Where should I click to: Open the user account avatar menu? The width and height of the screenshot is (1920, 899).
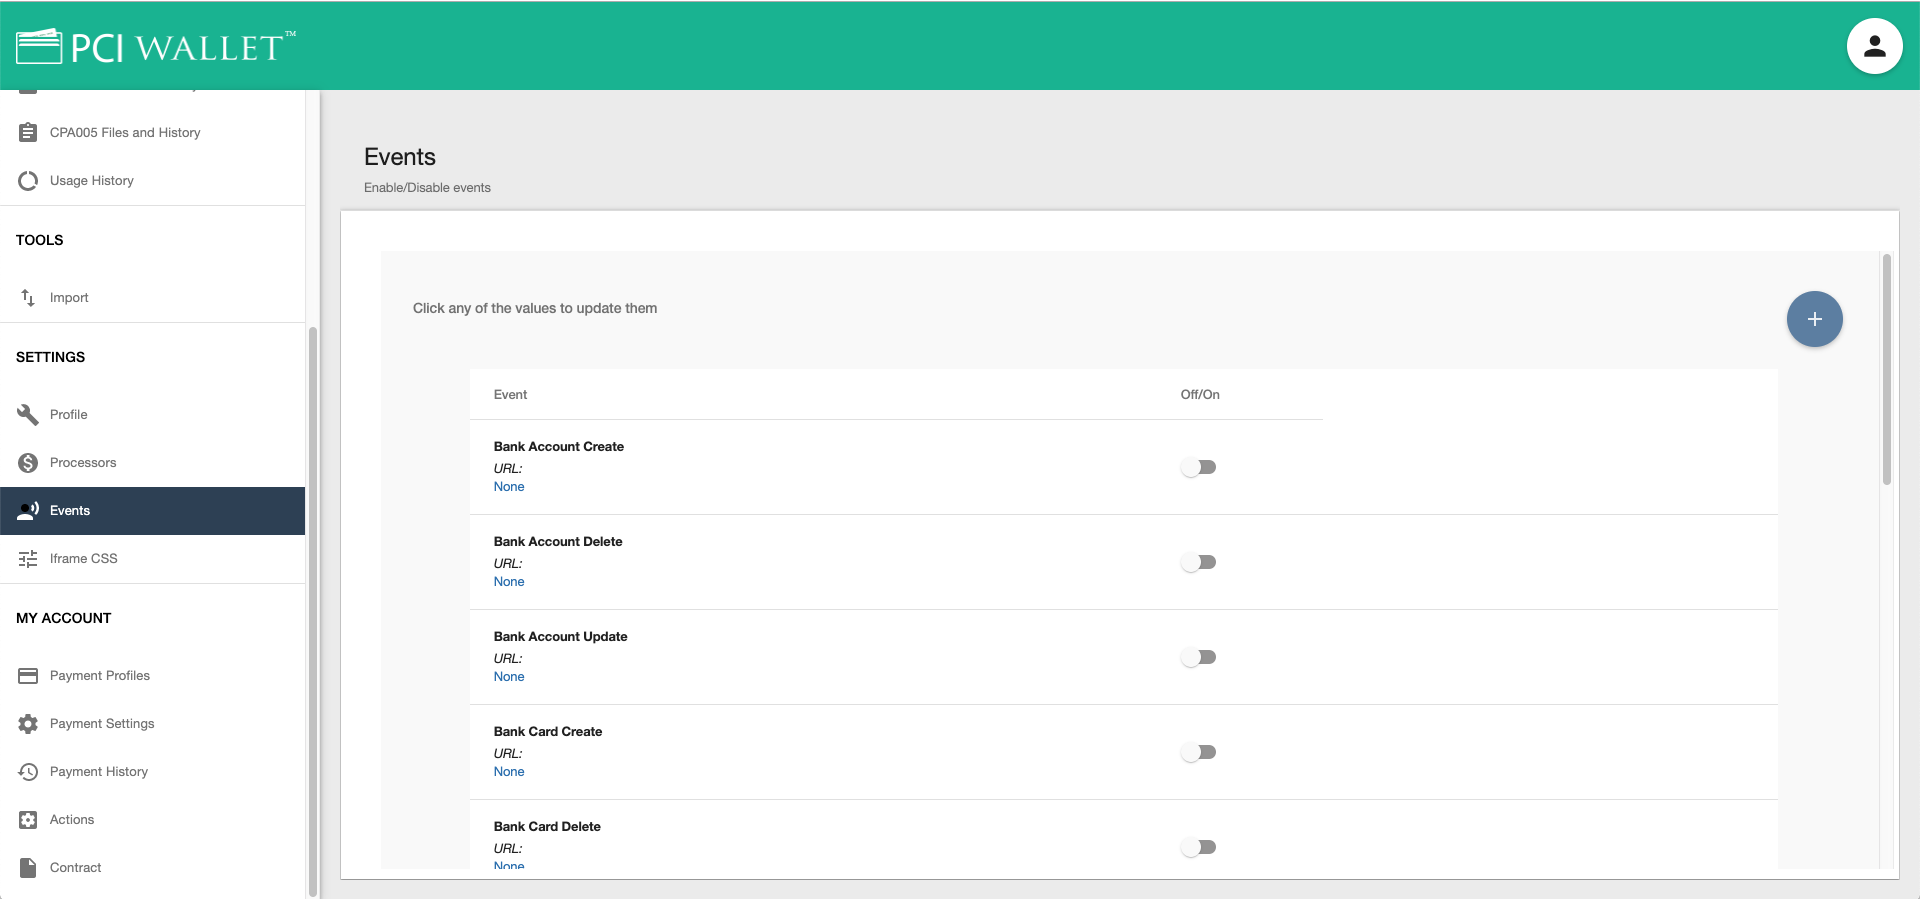tap(1874, 46)
